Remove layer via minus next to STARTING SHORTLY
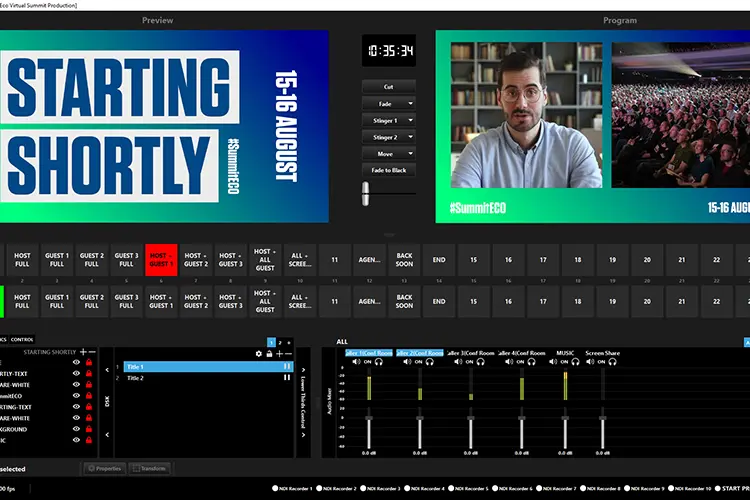750x500 pixels. [92, 352]
